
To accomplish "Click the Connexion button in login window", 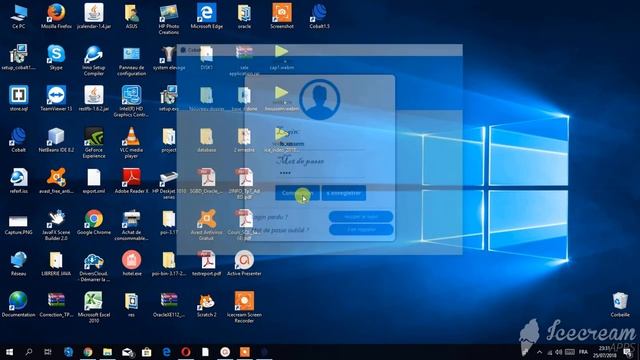I will coord(298,193).
